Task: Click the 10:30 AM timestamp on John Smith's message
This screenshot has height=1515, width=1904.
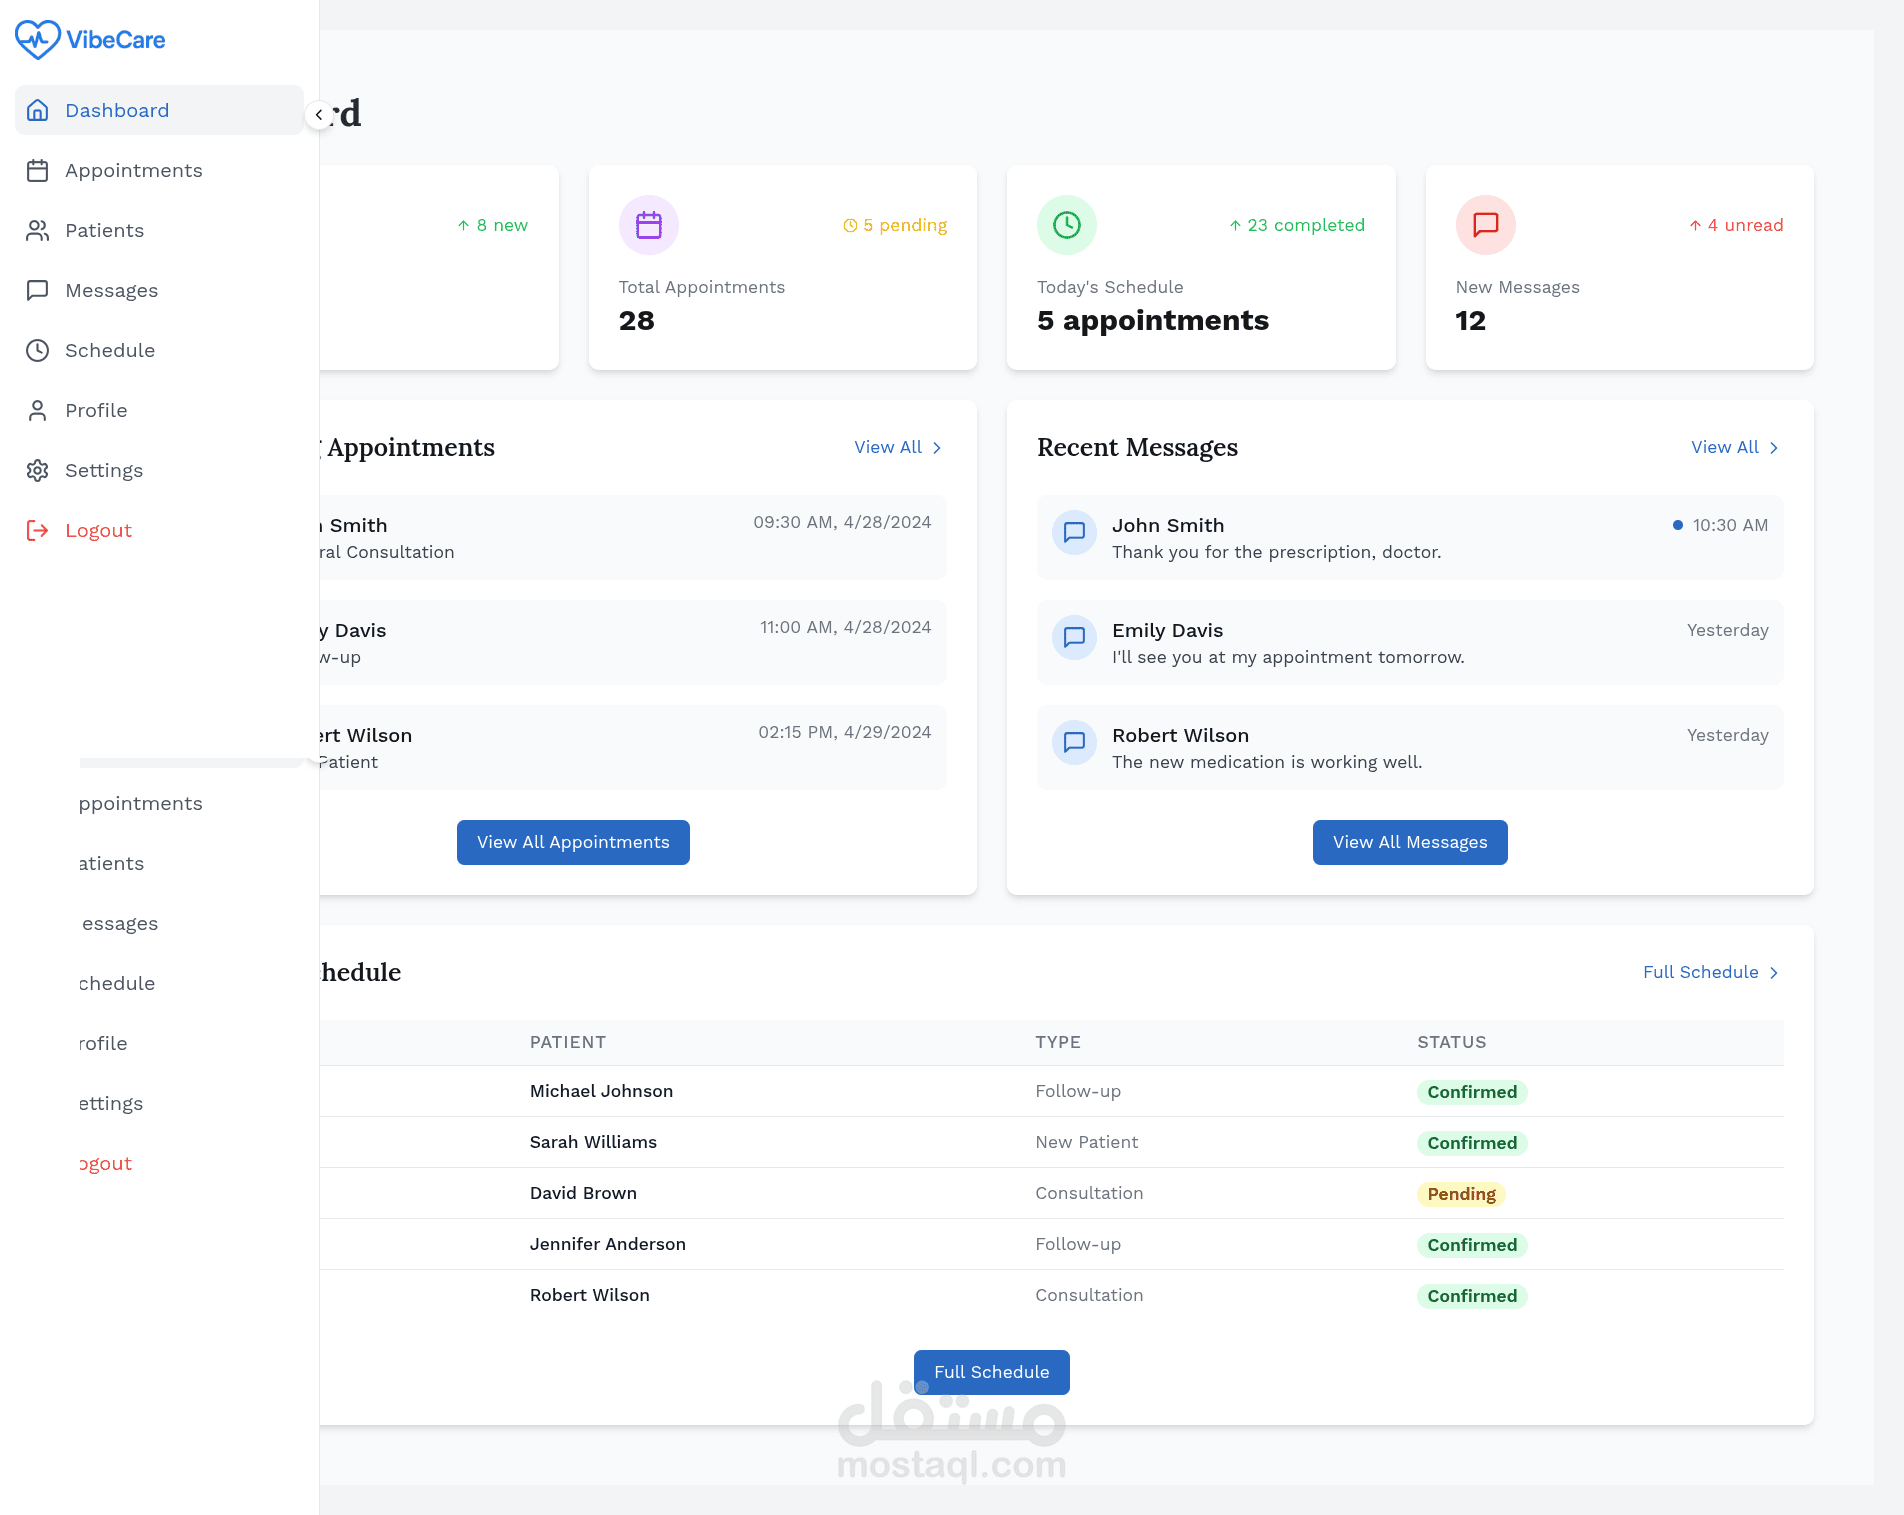Action: (1730, 525)
